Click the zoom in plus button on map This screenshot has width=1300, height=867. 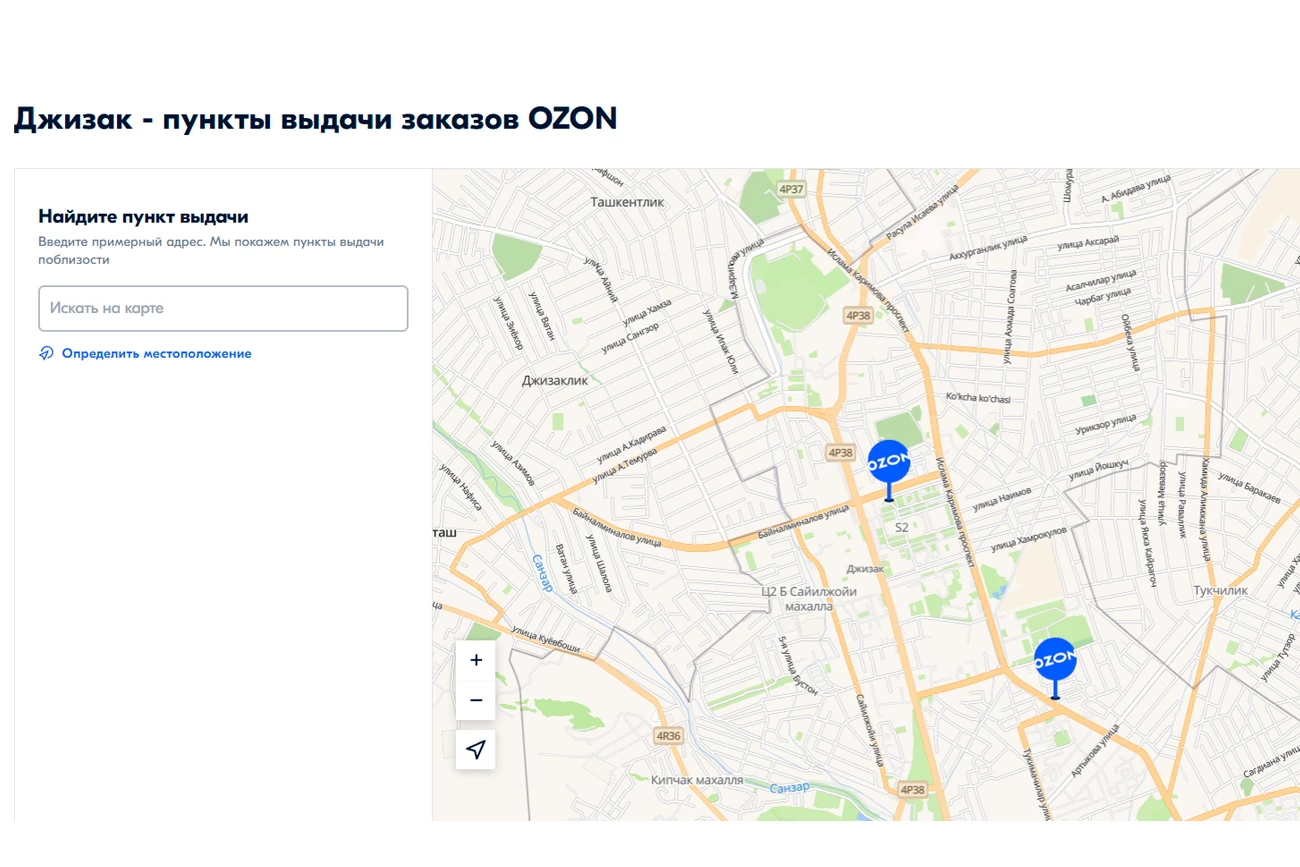[476, 660]
